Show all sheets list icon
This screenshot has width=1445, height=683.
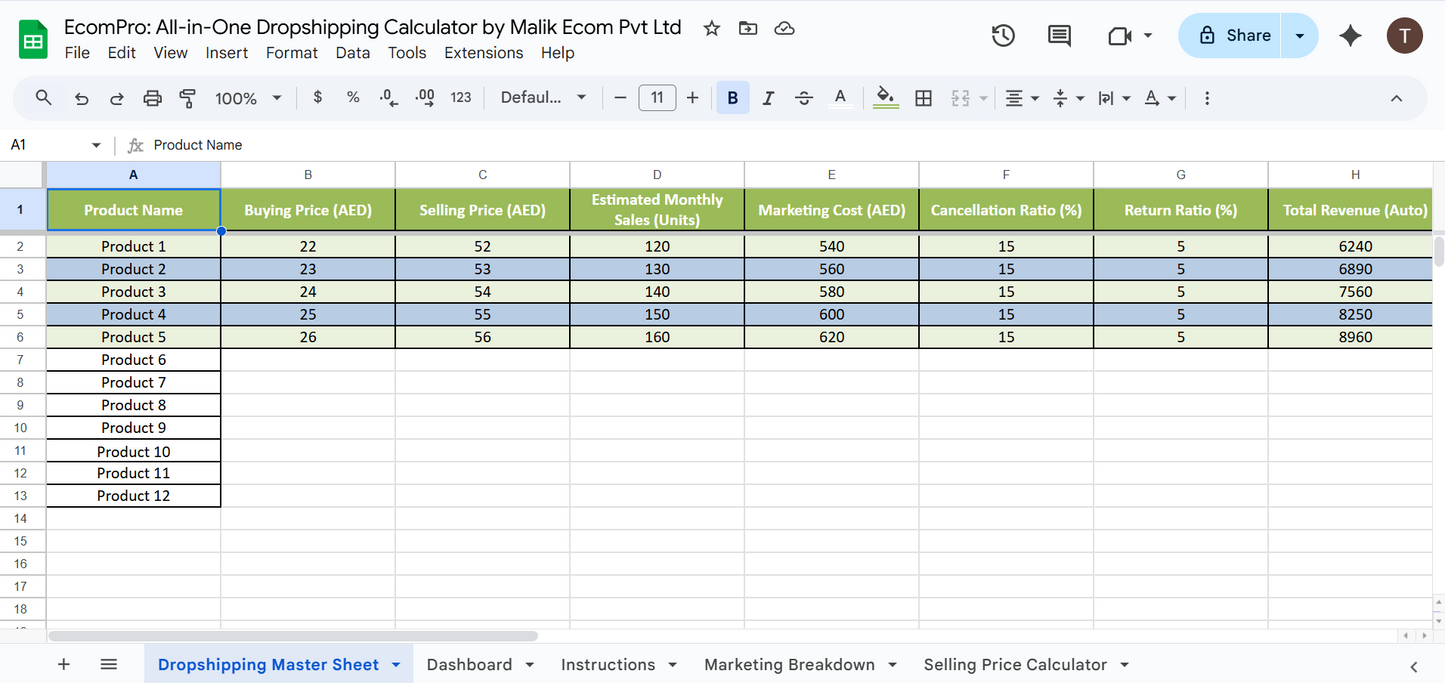pyautogui.click(x=109, y=664)
